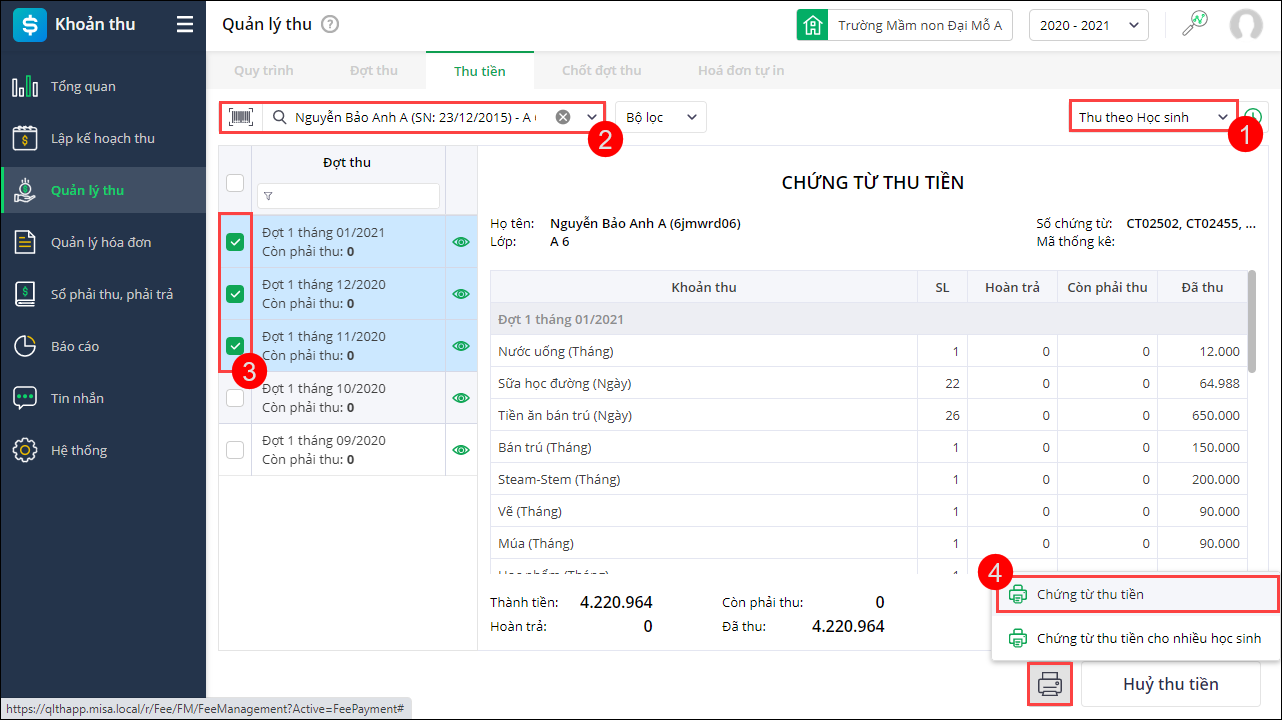Open Quản lý hóa đơn in sidebar
1282x720 pixels.
[103, 242]
